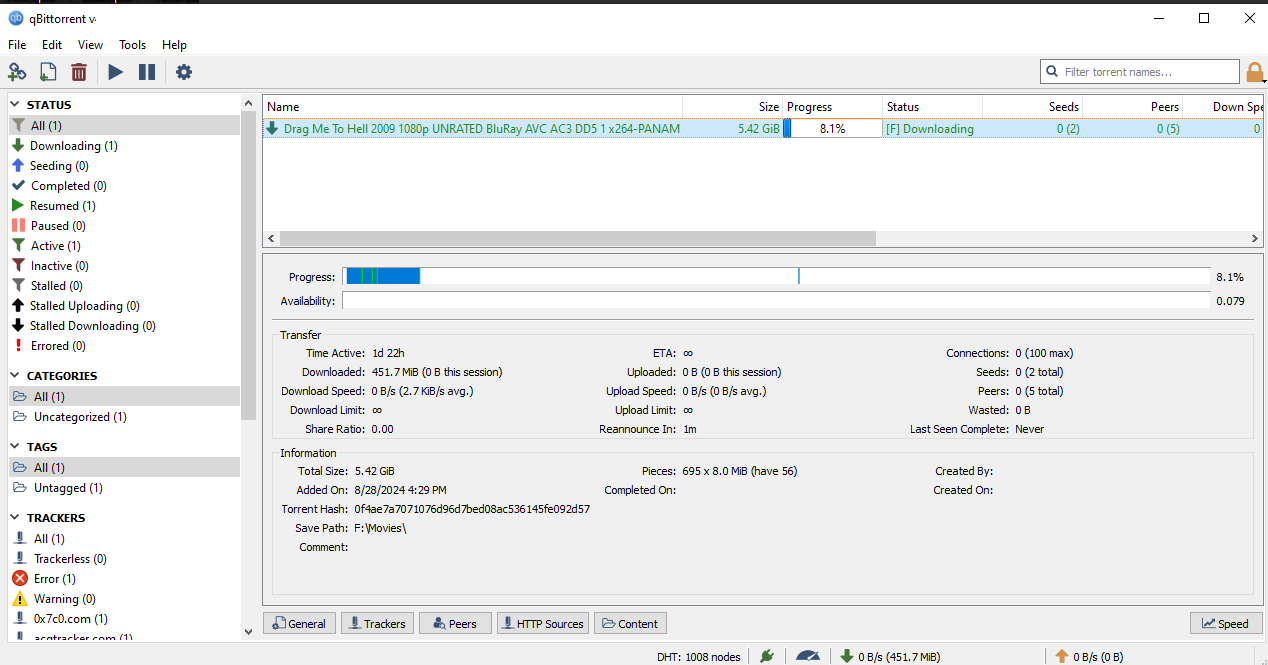Viewport: 1268px width, 665px height.
Task: Collapse the TAGS filter section
Action: [16, 447]
